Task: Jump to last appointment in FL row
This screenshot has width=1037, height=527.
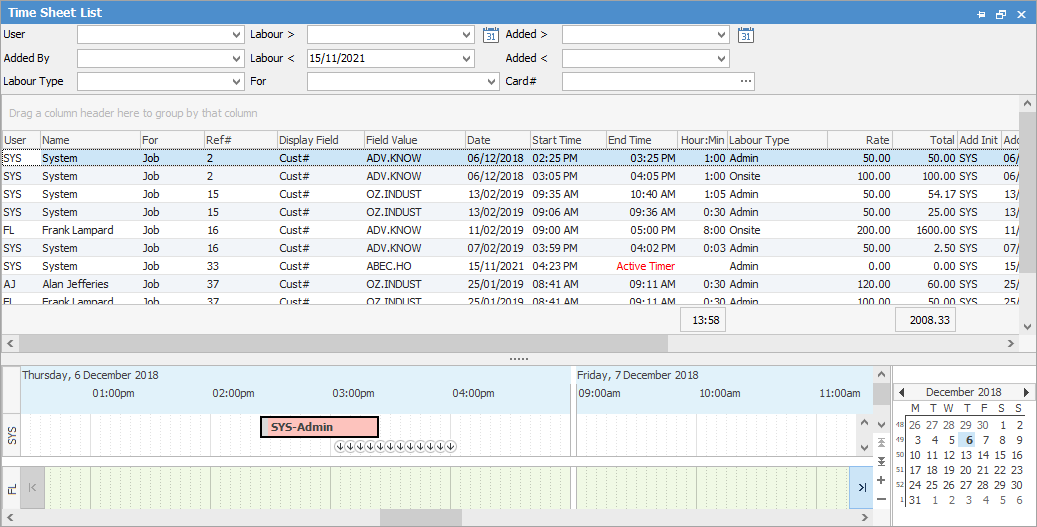Action: 861,487
